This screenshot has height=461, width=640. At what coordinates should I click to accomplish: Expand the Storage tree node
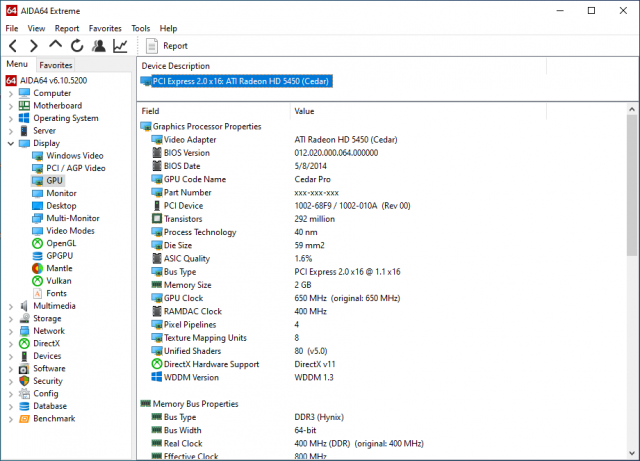click(11, 319)
